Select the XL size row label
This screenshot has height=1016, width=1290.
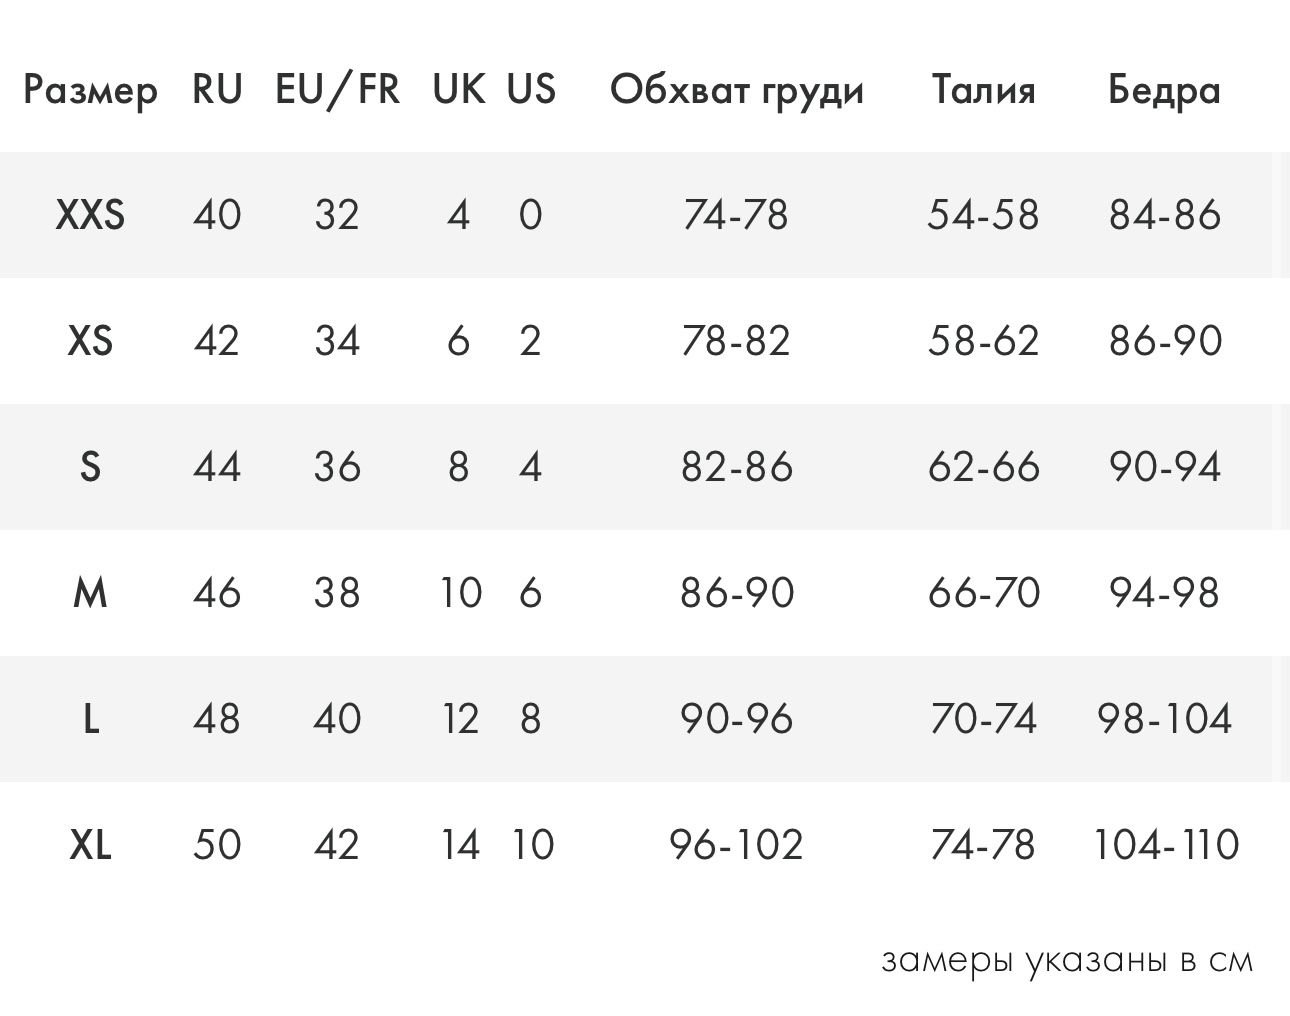[x=90, y=845]
